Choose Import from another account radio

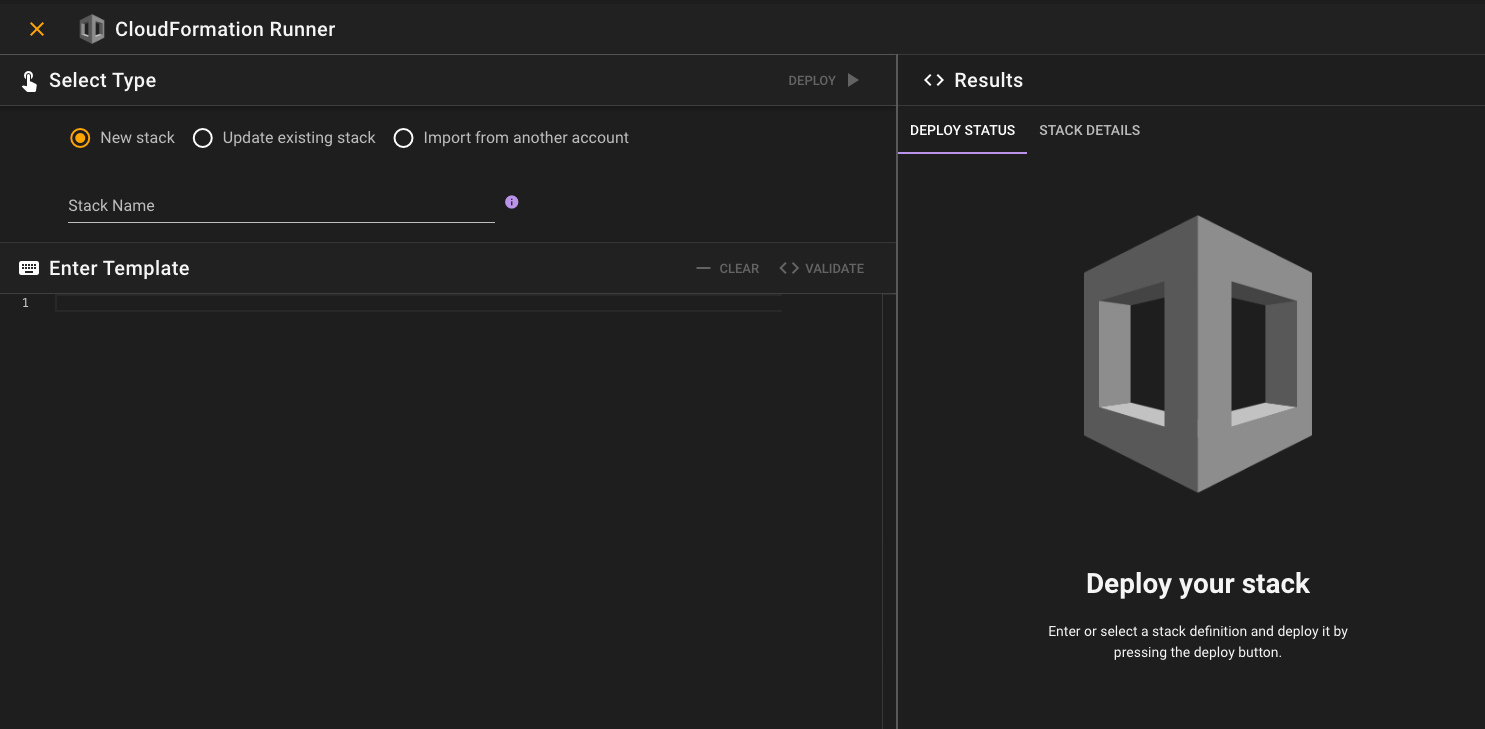pos(403,138)
